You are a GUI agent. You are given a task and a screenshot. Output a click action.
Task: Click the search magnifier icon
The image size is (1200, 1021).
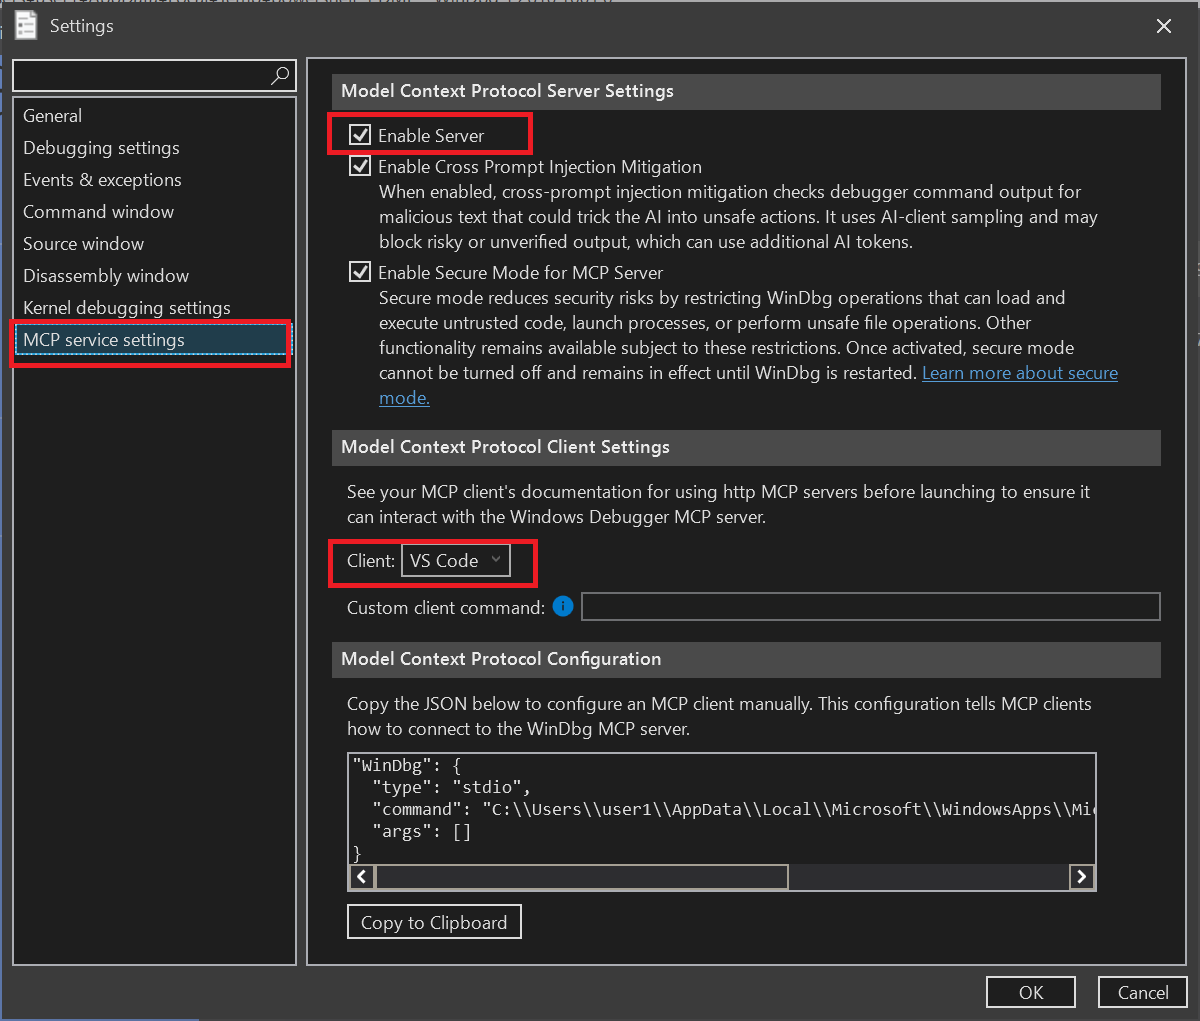pos(281,75)
